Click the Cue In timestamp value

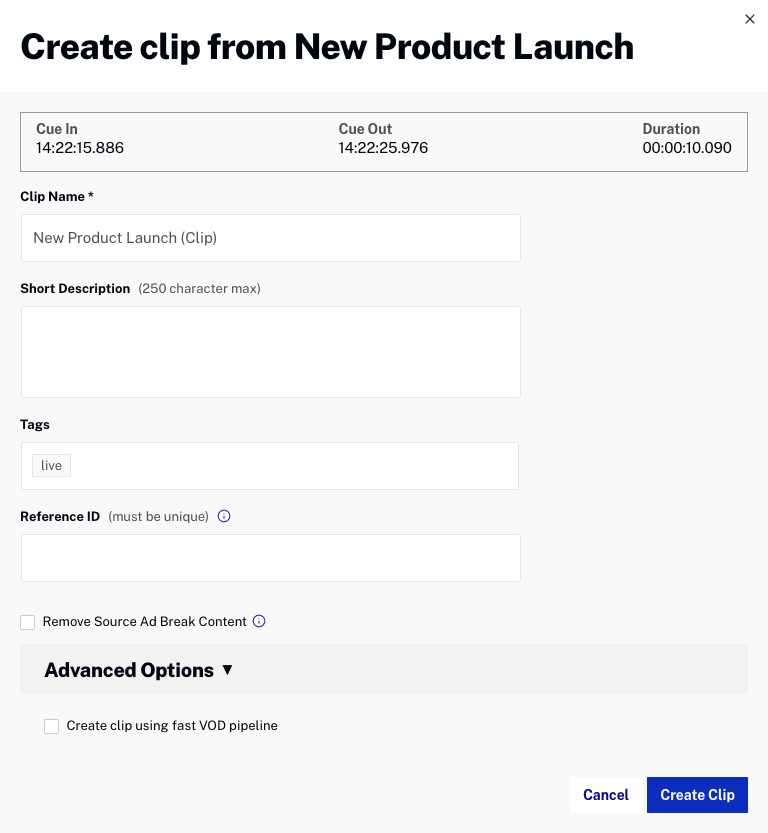(x=80, y=148)
